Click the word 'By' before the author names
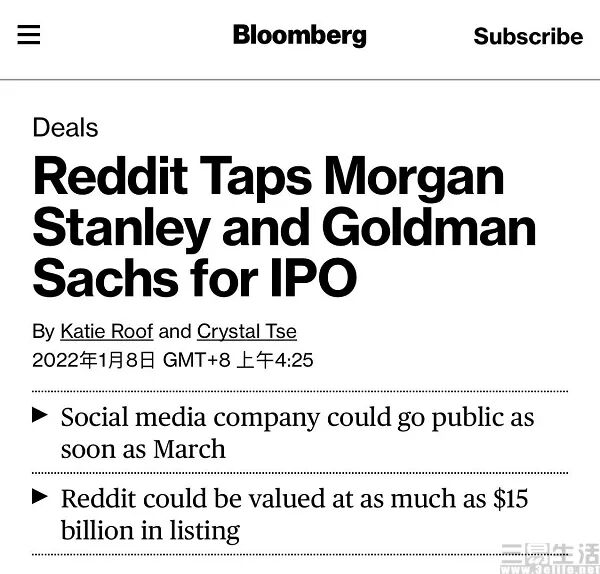The width and height of the screenshot is (600, 574). click(43, 332)
